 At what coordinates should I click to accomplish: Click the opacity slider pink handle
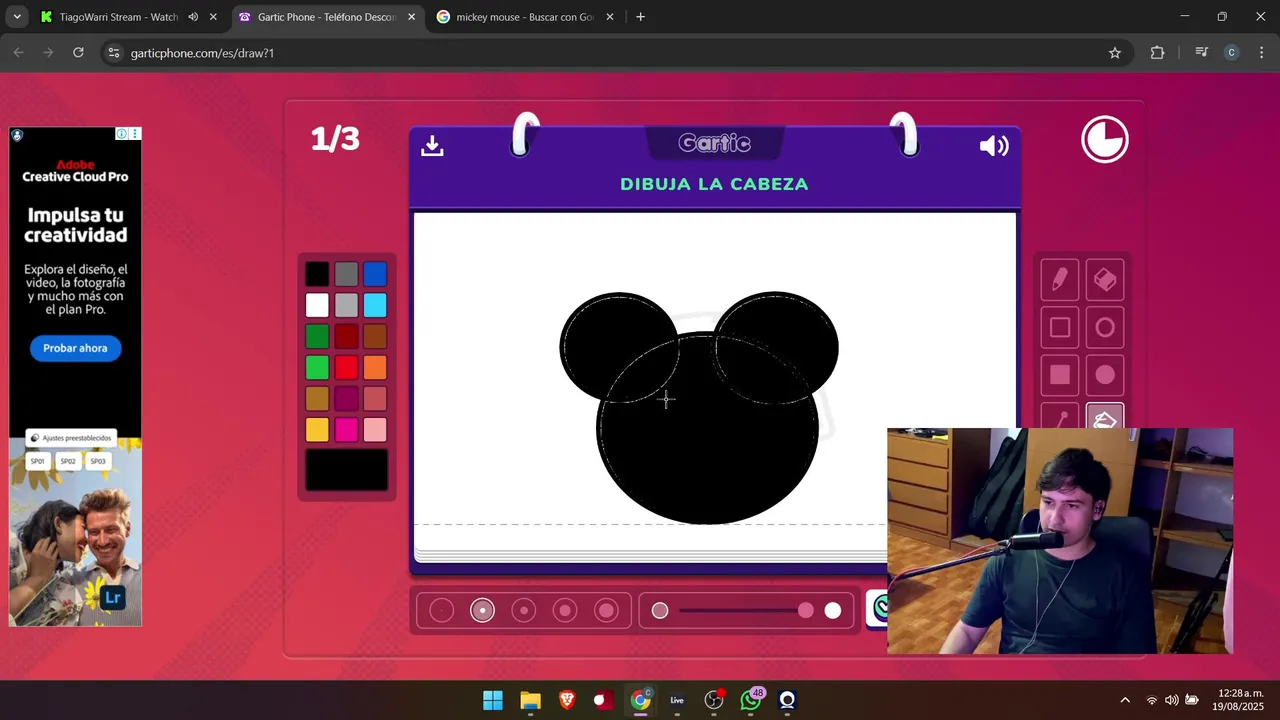[806, 611]
